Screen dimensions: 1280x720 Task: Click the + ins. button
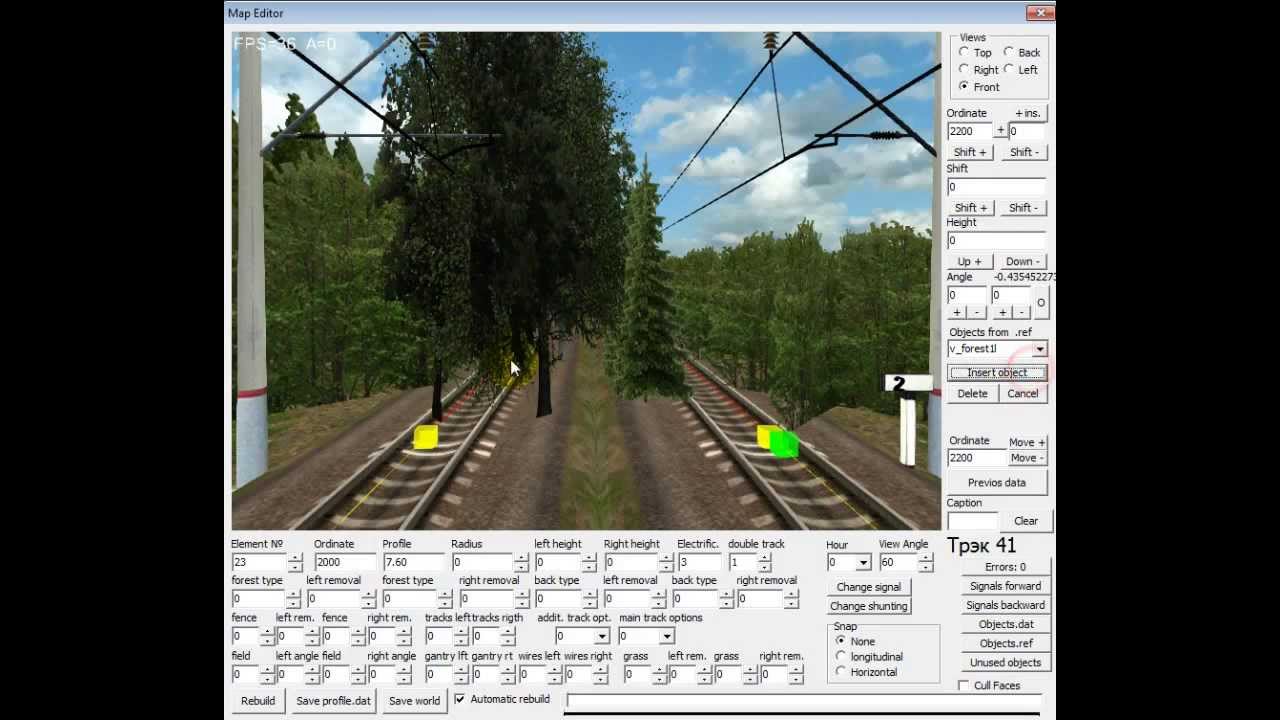(x=1027, y=113)
